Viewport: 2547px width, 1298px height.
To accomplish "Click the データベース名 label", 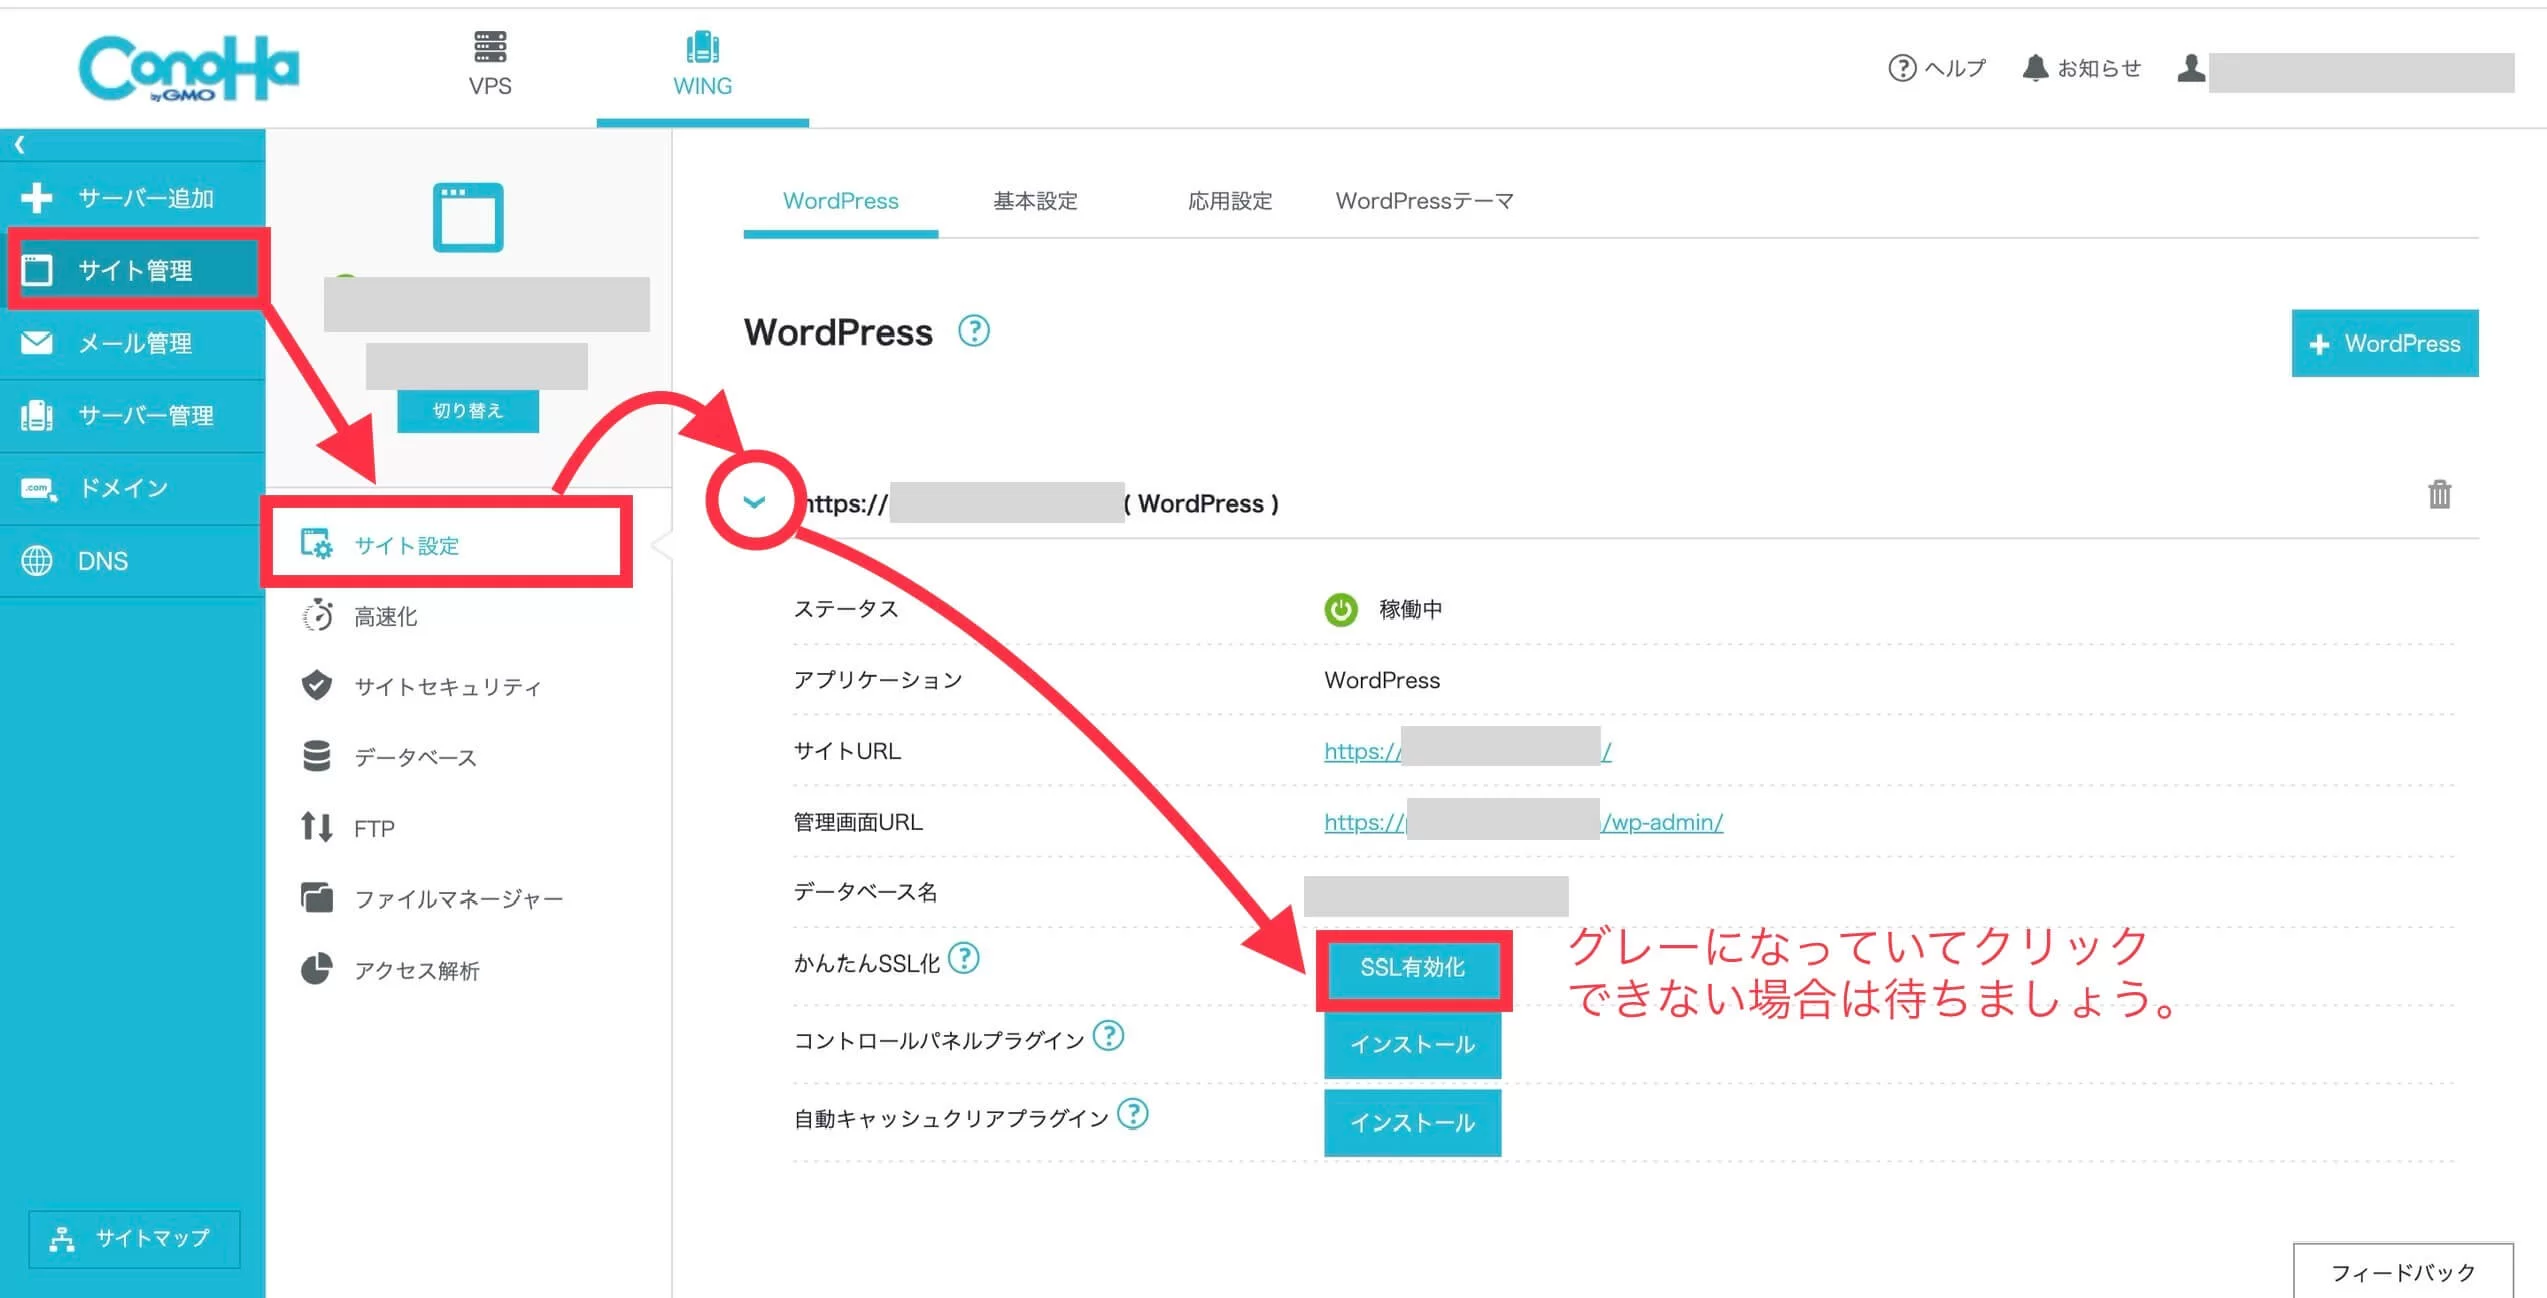I will coord(865,892).
